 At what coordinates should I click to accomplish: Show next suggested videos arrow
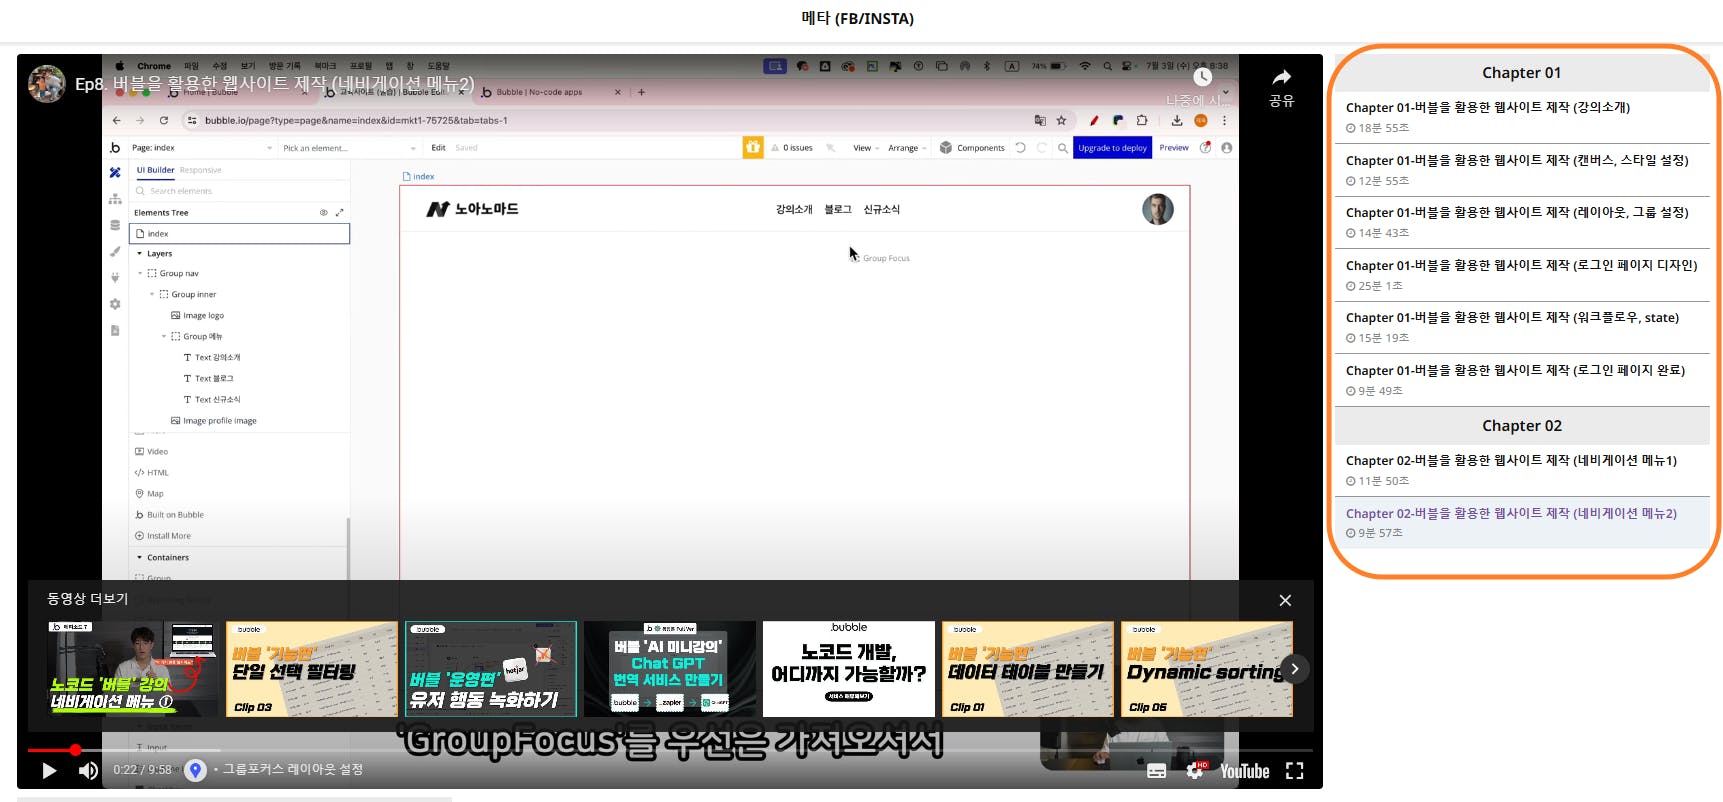1295,669
